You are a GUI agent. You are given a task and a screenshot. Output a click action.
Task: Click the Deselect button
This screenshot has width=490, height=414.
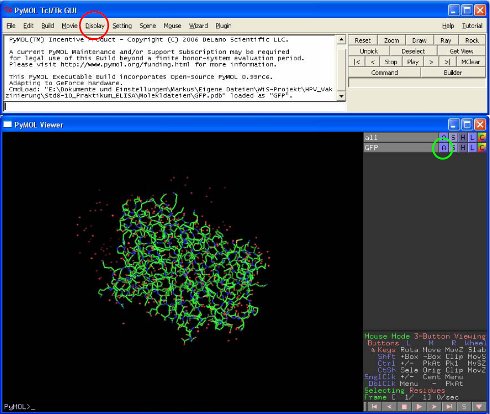pyautogui.click(x=413, y=51)
